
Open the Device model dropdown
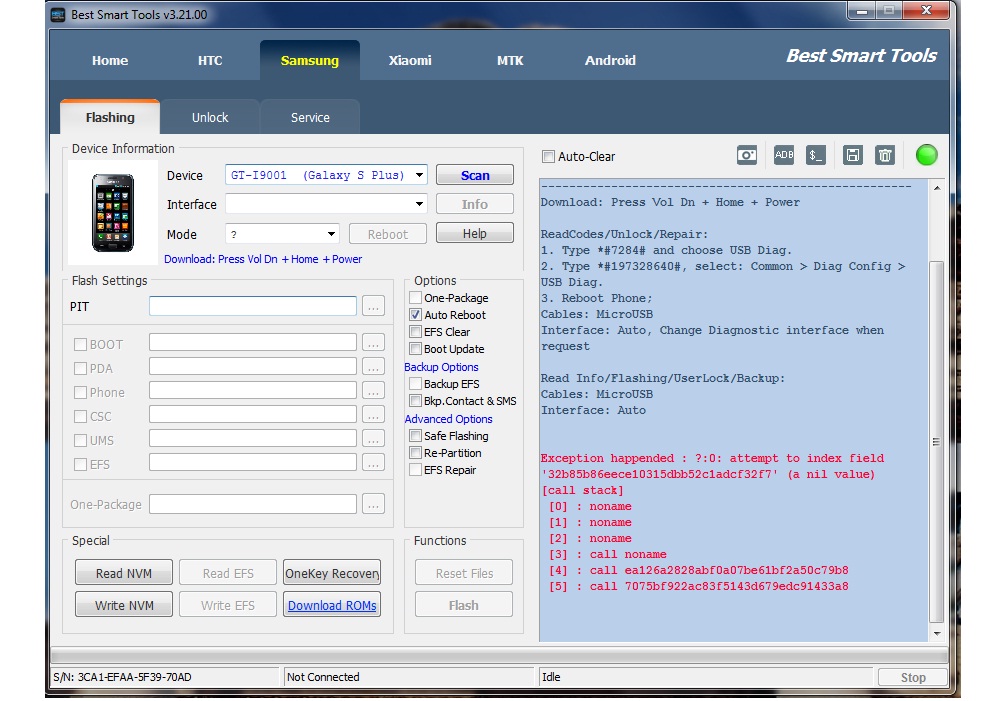pyautogui.click(x=419, y=175)
